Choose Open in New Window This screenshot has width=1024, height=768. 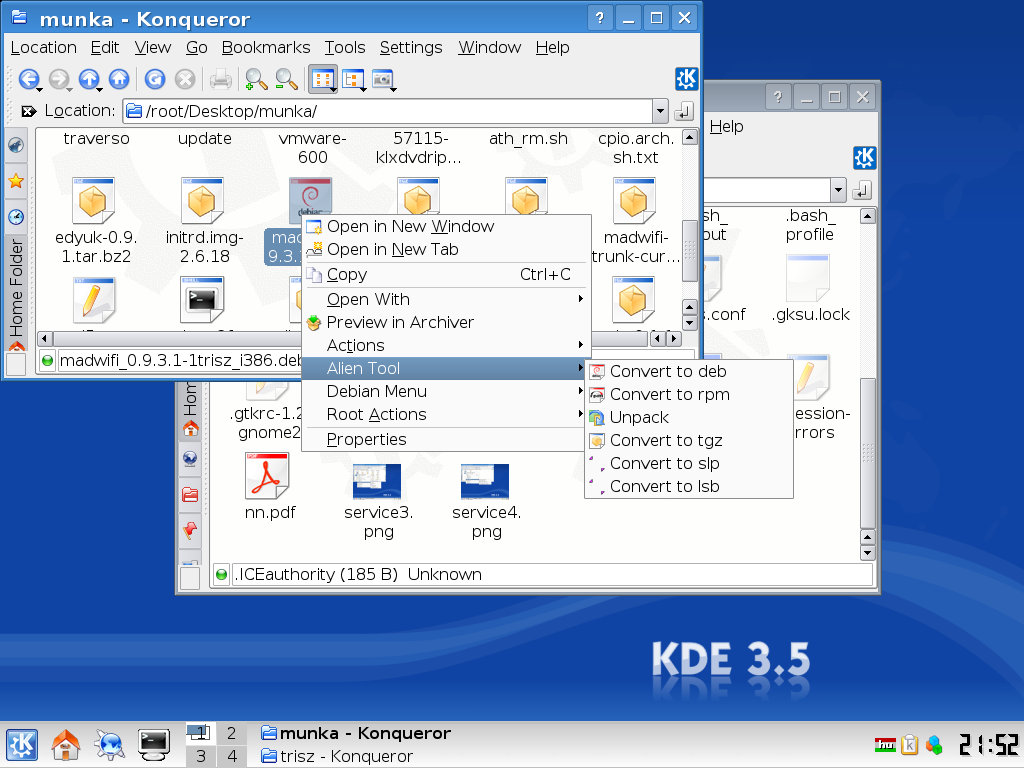(x=445, y=226)
